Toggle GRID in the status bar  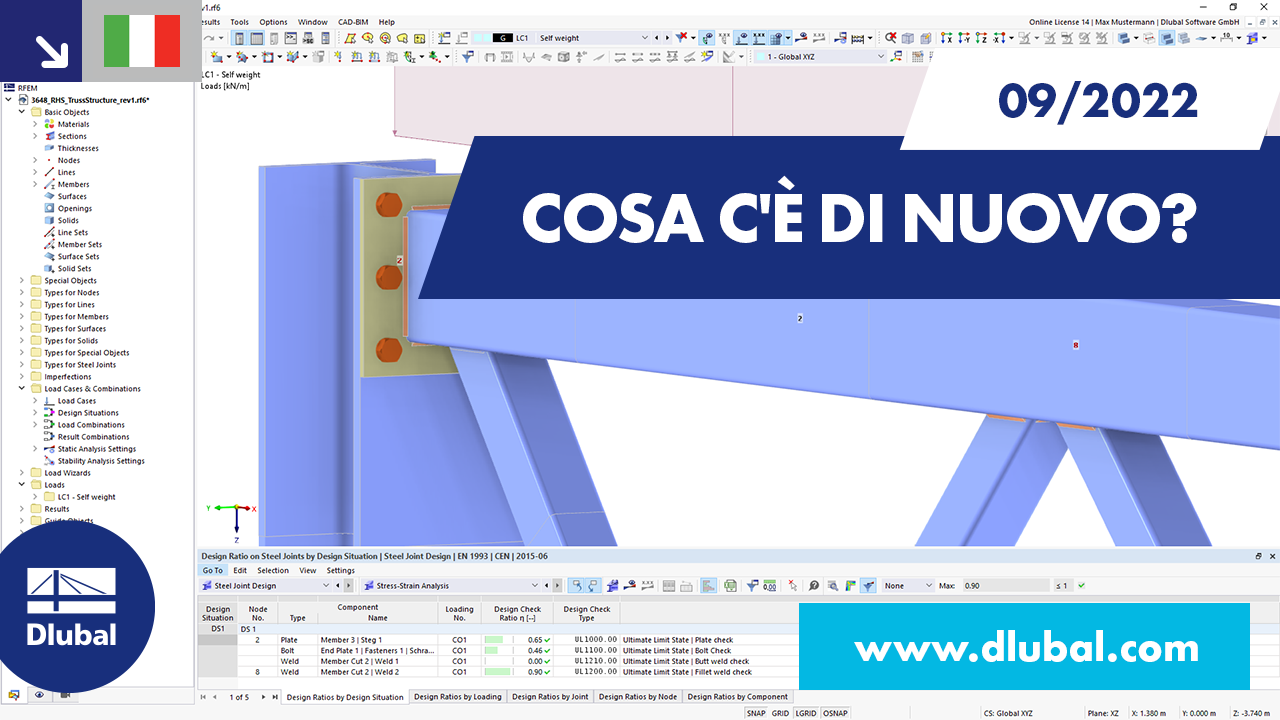click(x=780, y=713)
